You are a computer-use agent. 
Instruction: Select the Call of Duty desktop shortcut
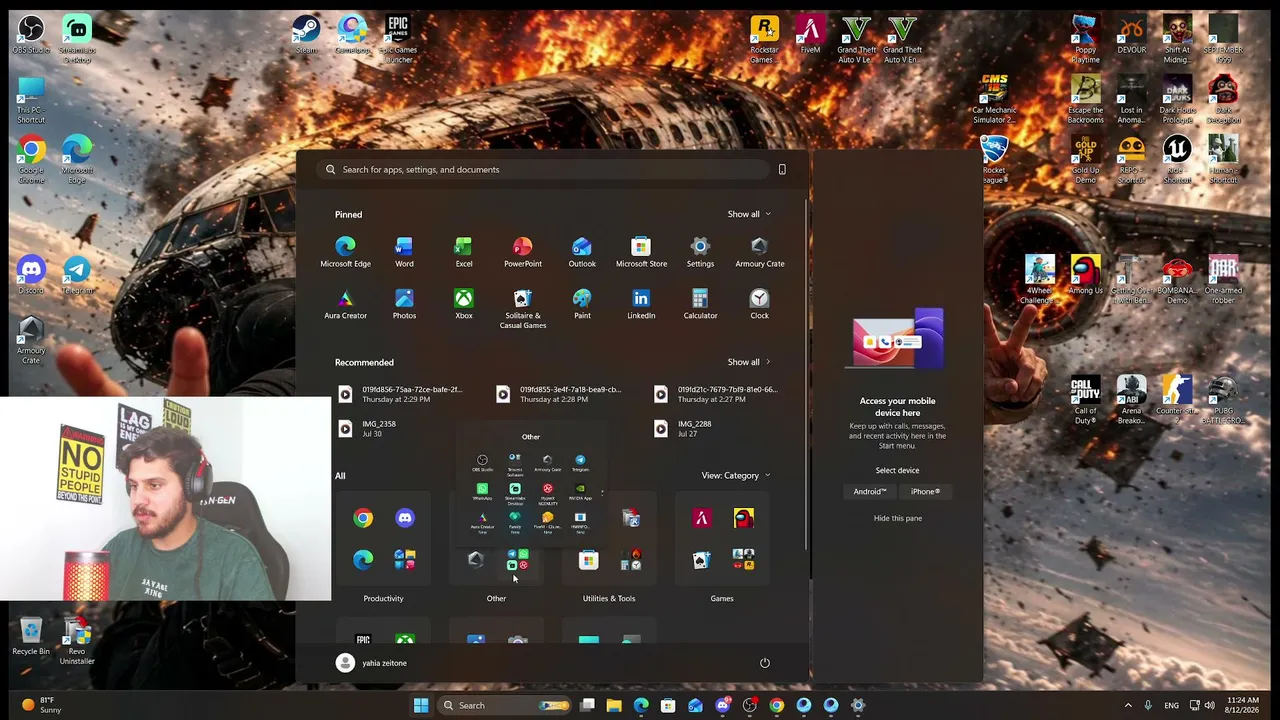pyautogui.click(x=1085, y=401)
